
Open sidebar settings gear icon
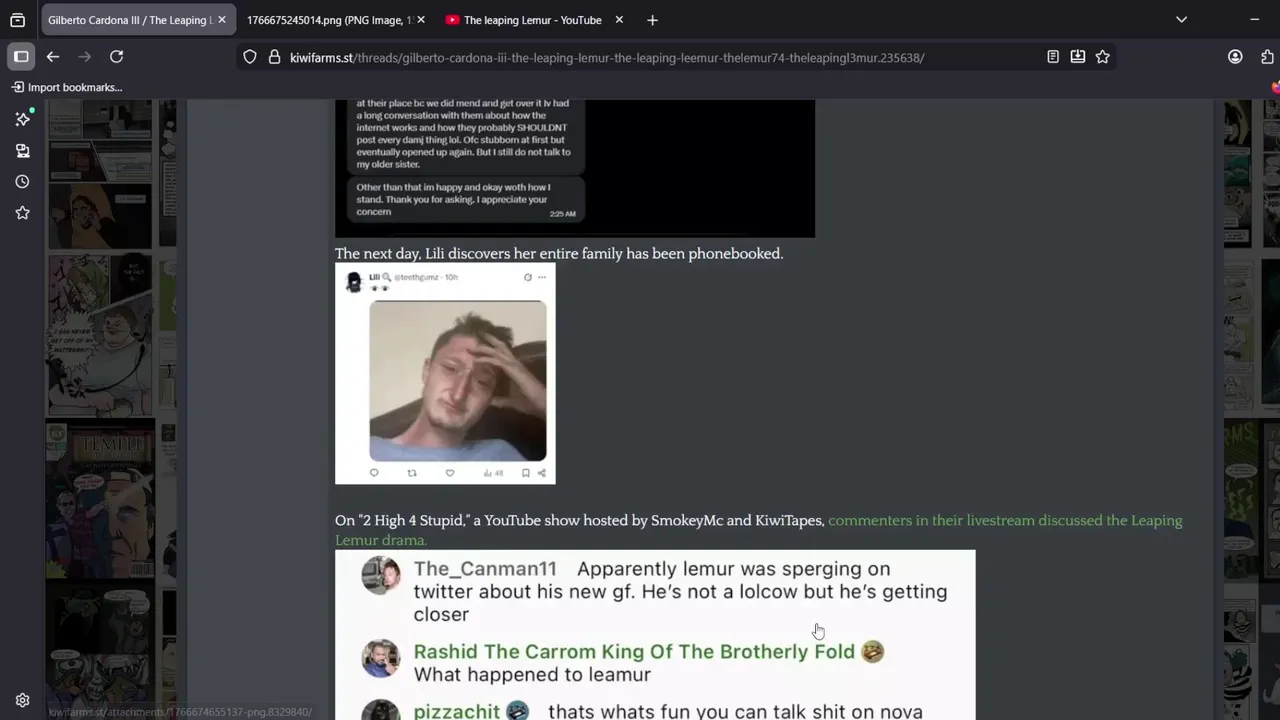23,700
